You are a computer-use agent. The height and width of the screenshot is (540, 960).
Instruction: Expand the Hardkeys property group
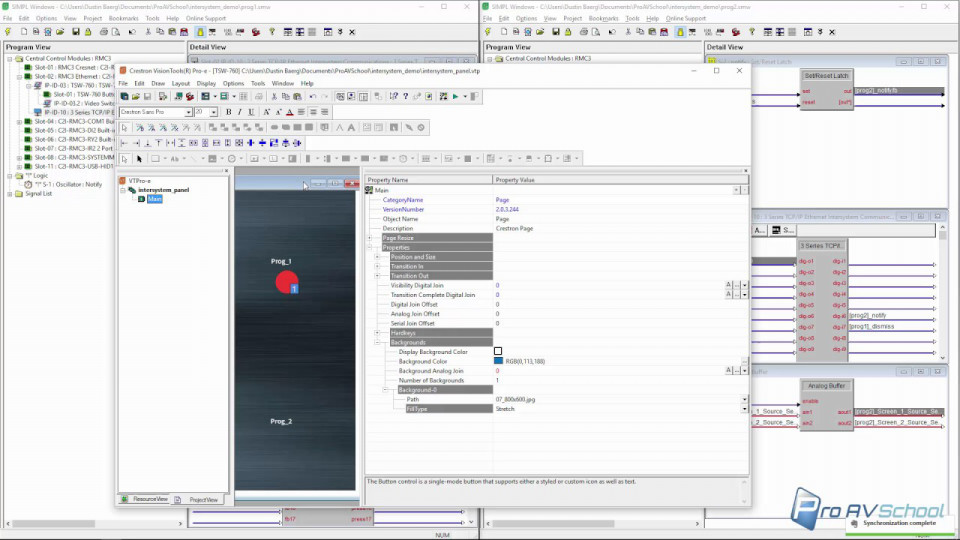[x=378, y=332]
